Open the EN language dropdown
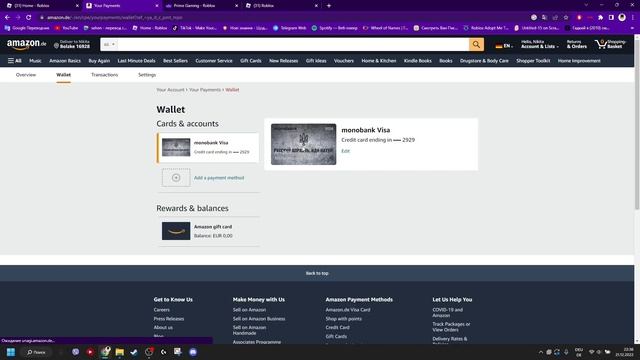640x360 pixels. point(504,46)
